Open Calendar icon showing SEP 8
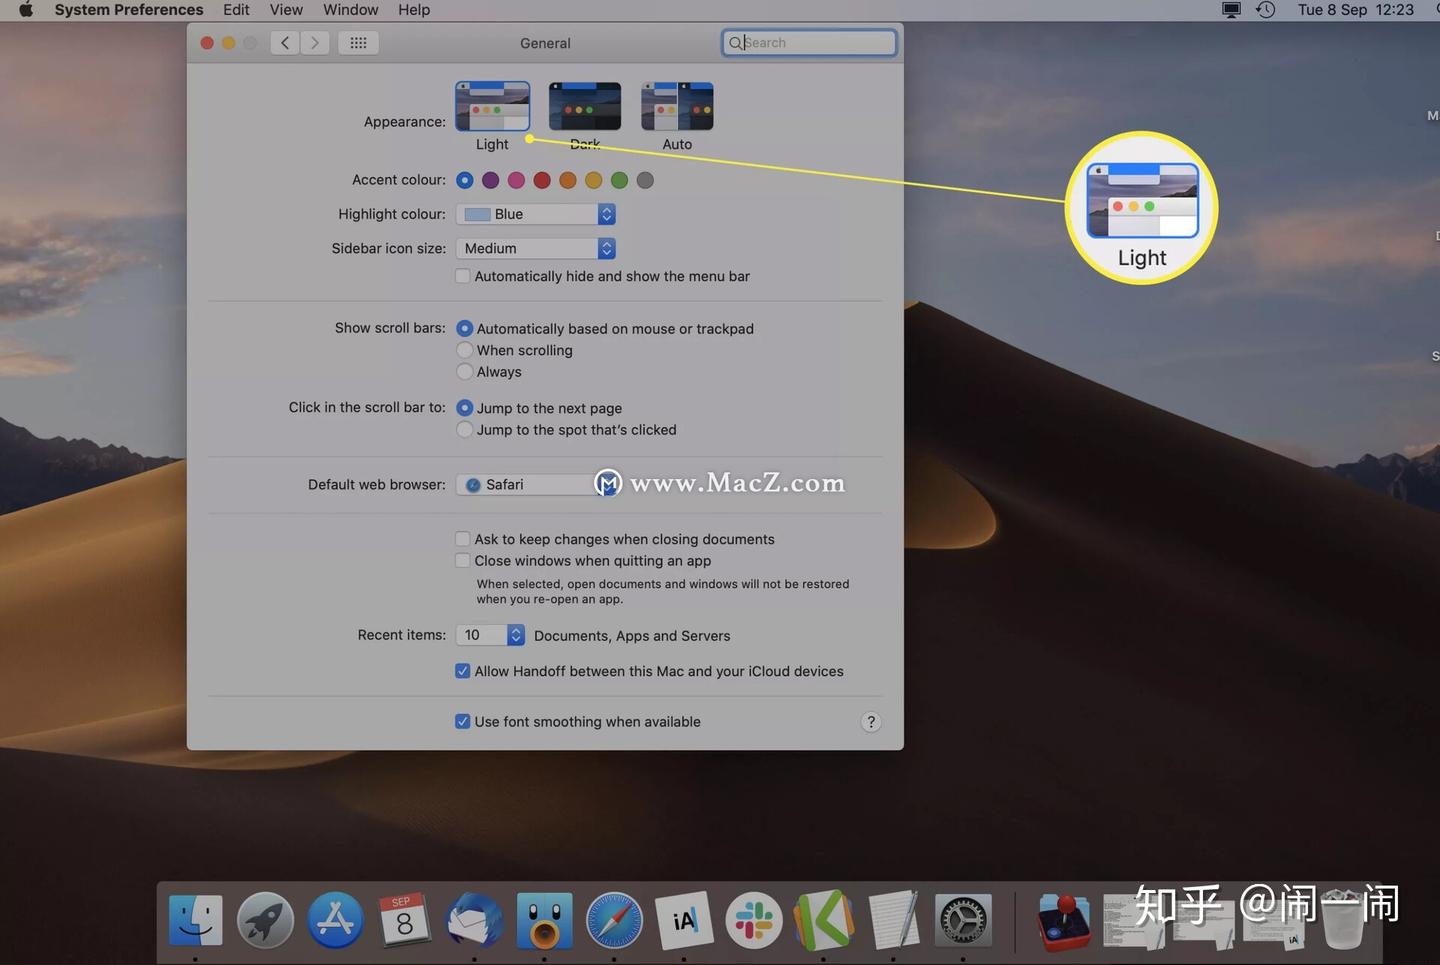 click(x=404, y=920)
